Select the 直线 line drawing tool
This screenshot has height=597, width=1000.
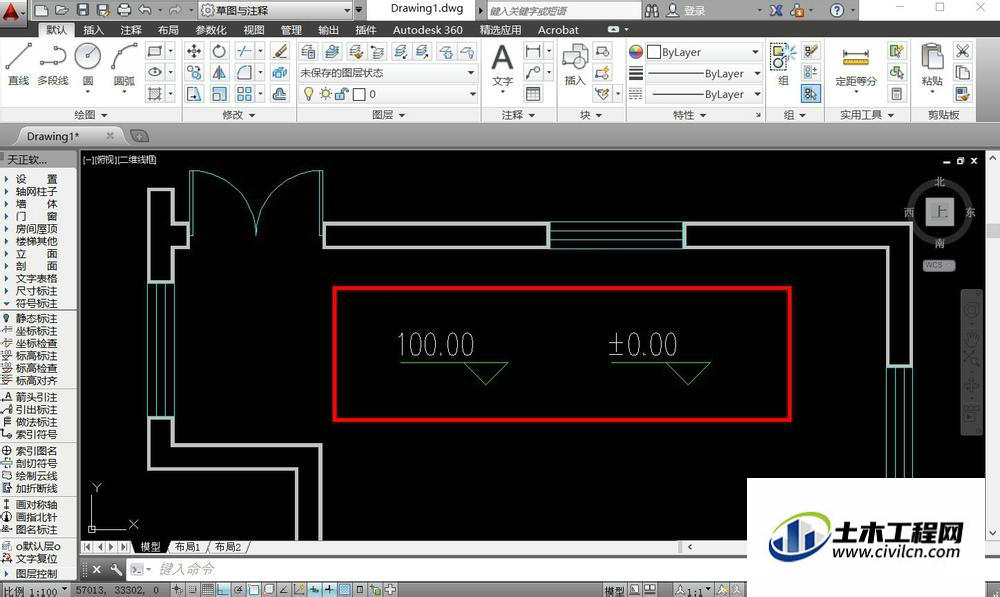(x=18, y=63)
